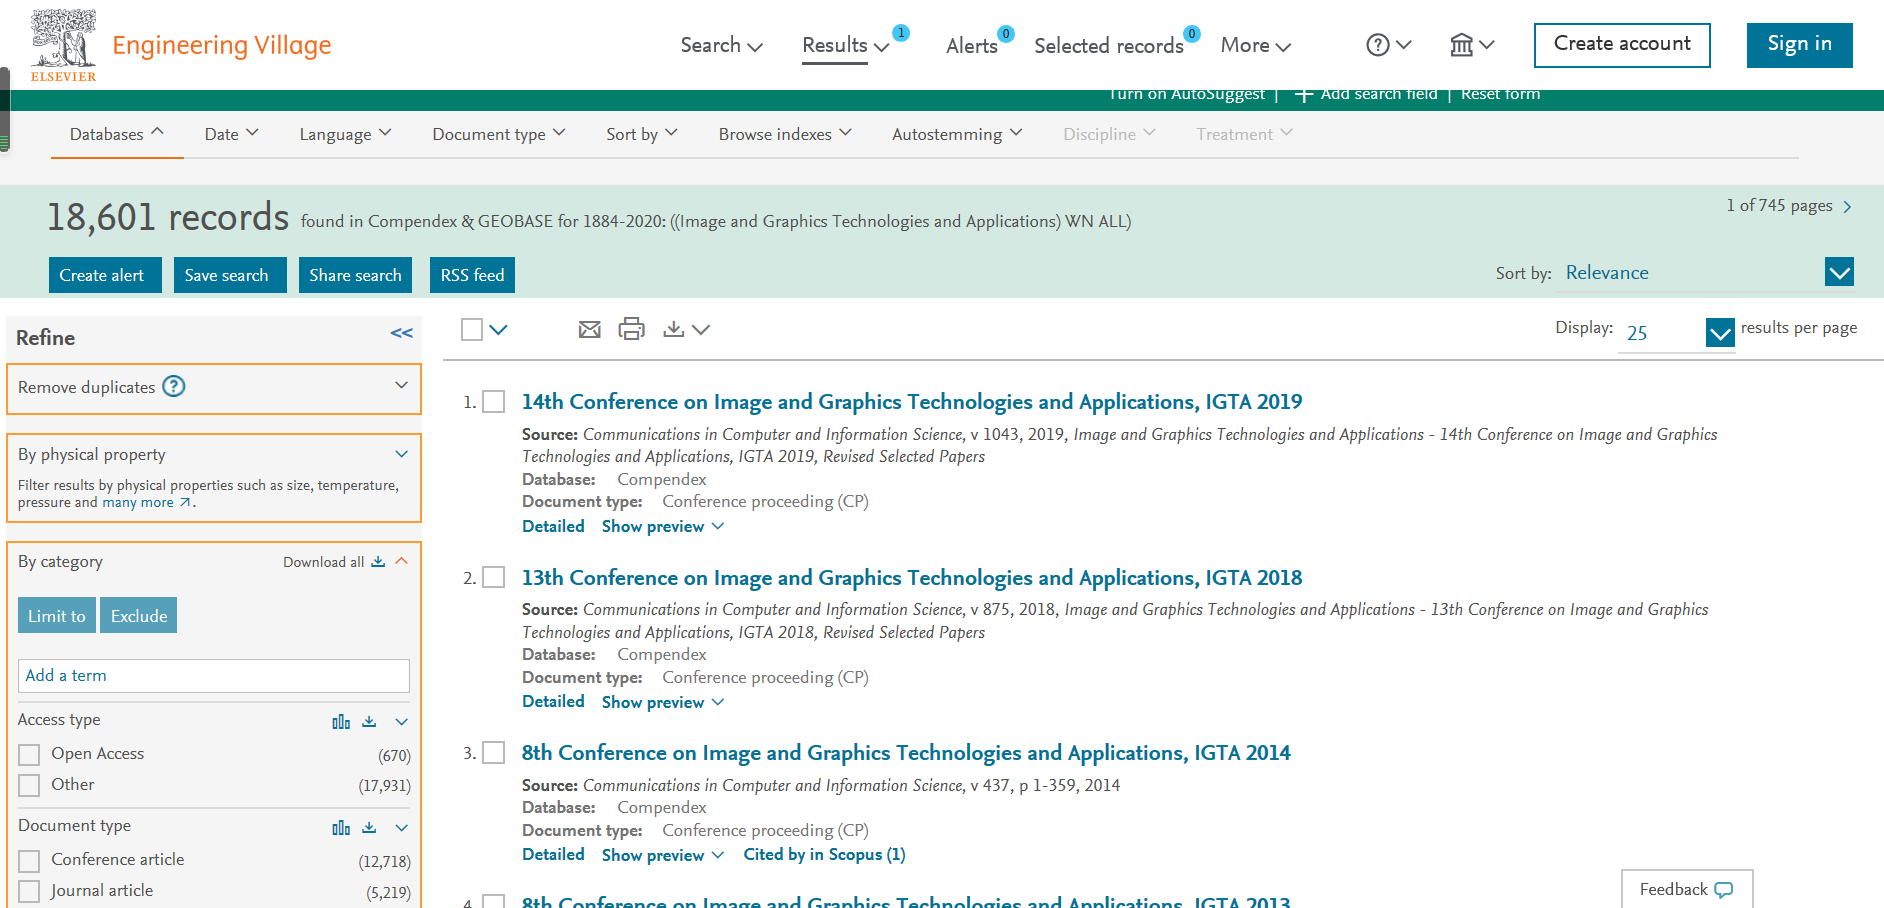Open Cited by in Scopus (1) link
This screenshot has width=1884, height=908.
click(824, 855)
